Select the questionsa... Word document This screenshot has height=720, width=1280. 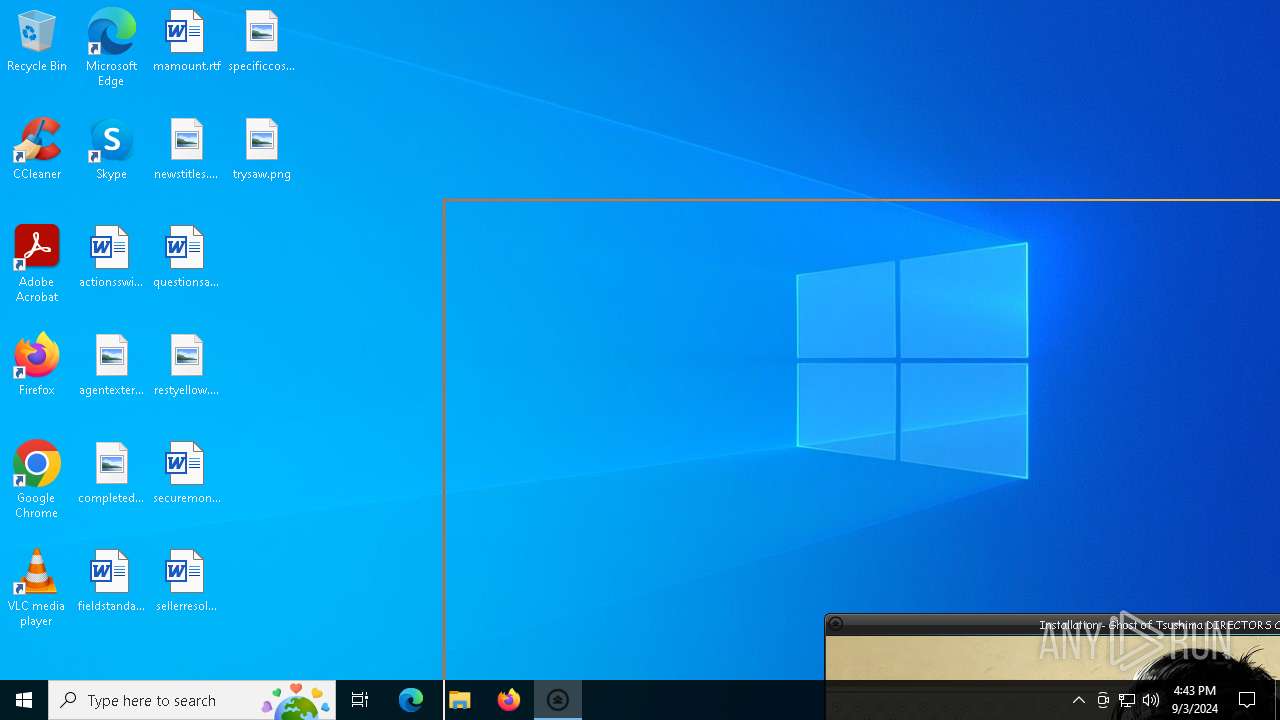(x=186, y=257)
